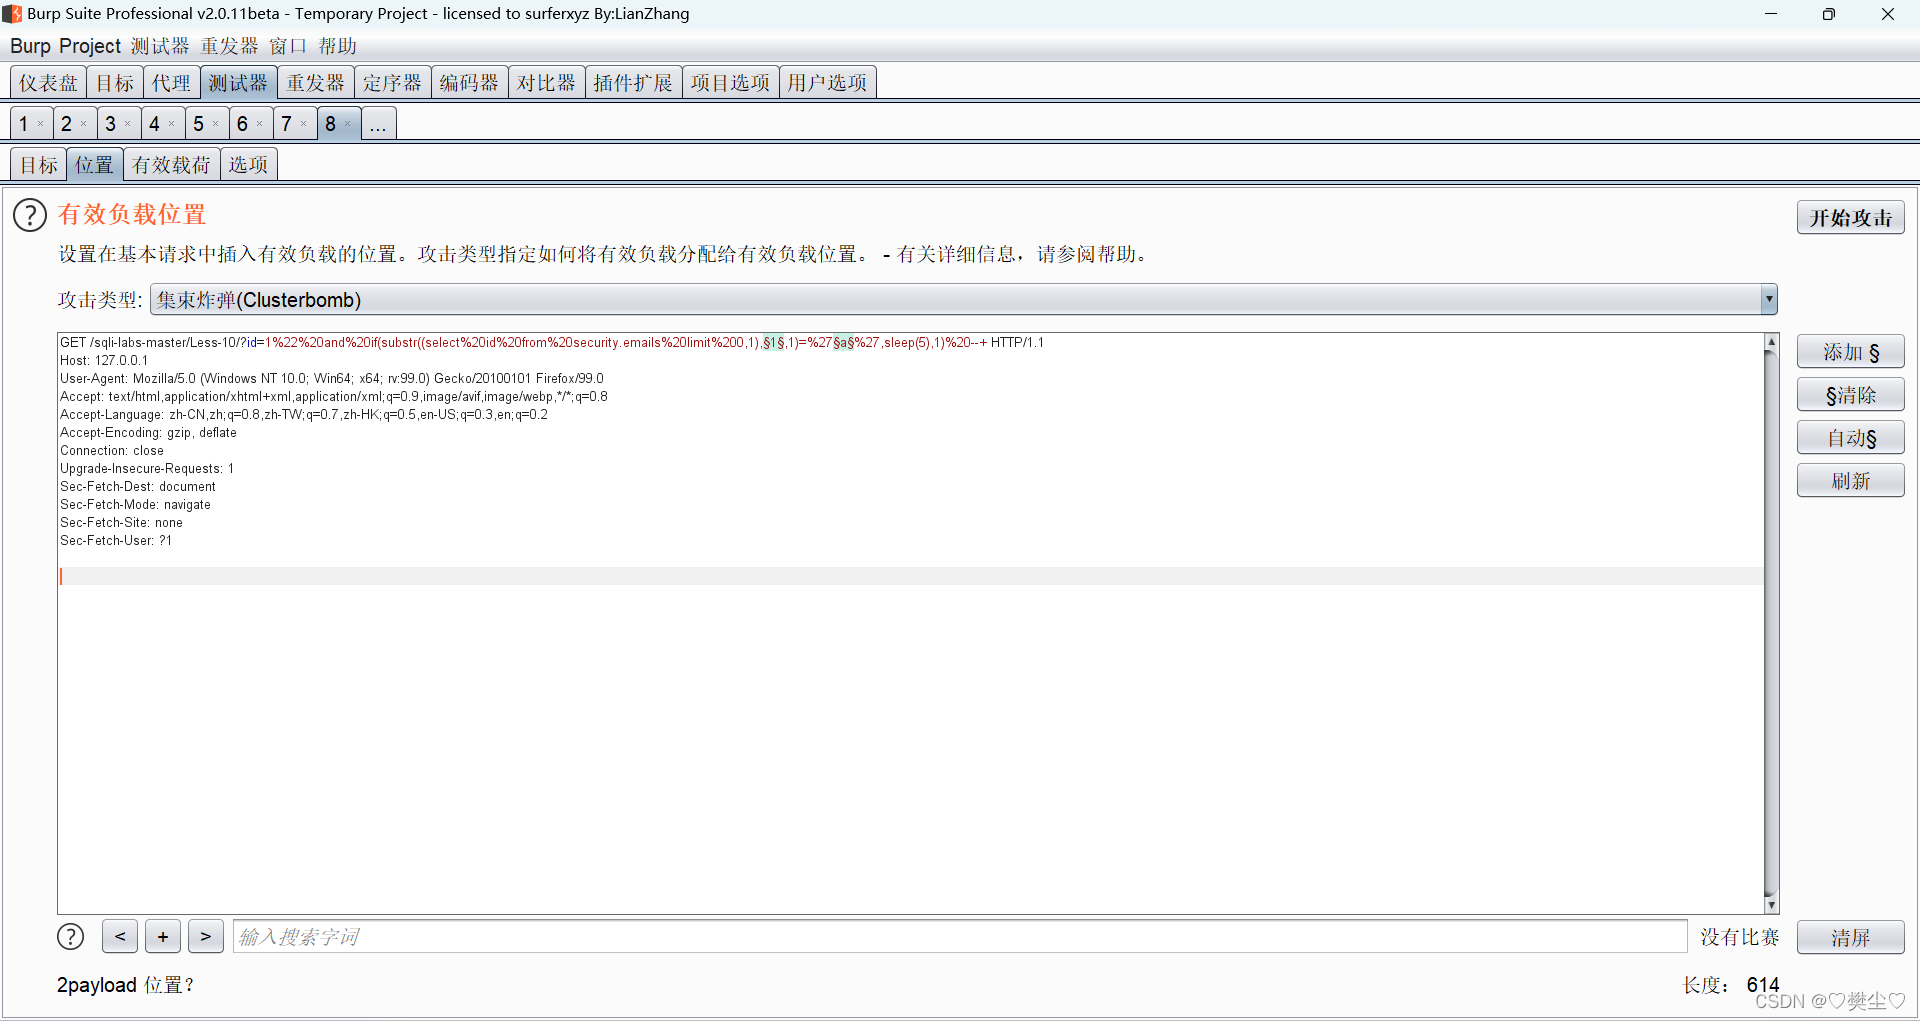This screenshot has width=1920, height=1021.
Task: Switch to 编码器 tab
Action: click(469, 83)
